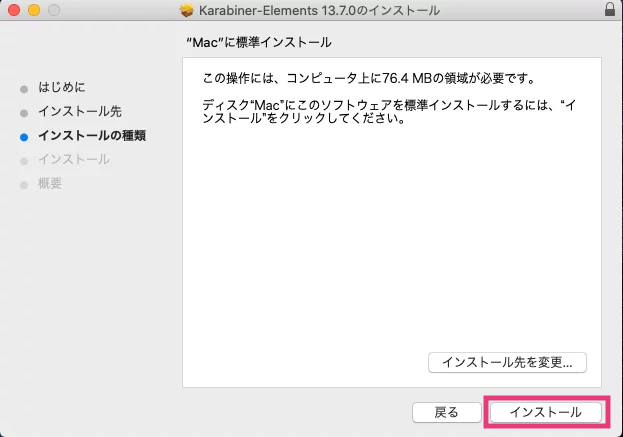Screen dimensions: 623x437
Task: Click the インストール button
Action: pyautogui.click(x=546, y=412)
